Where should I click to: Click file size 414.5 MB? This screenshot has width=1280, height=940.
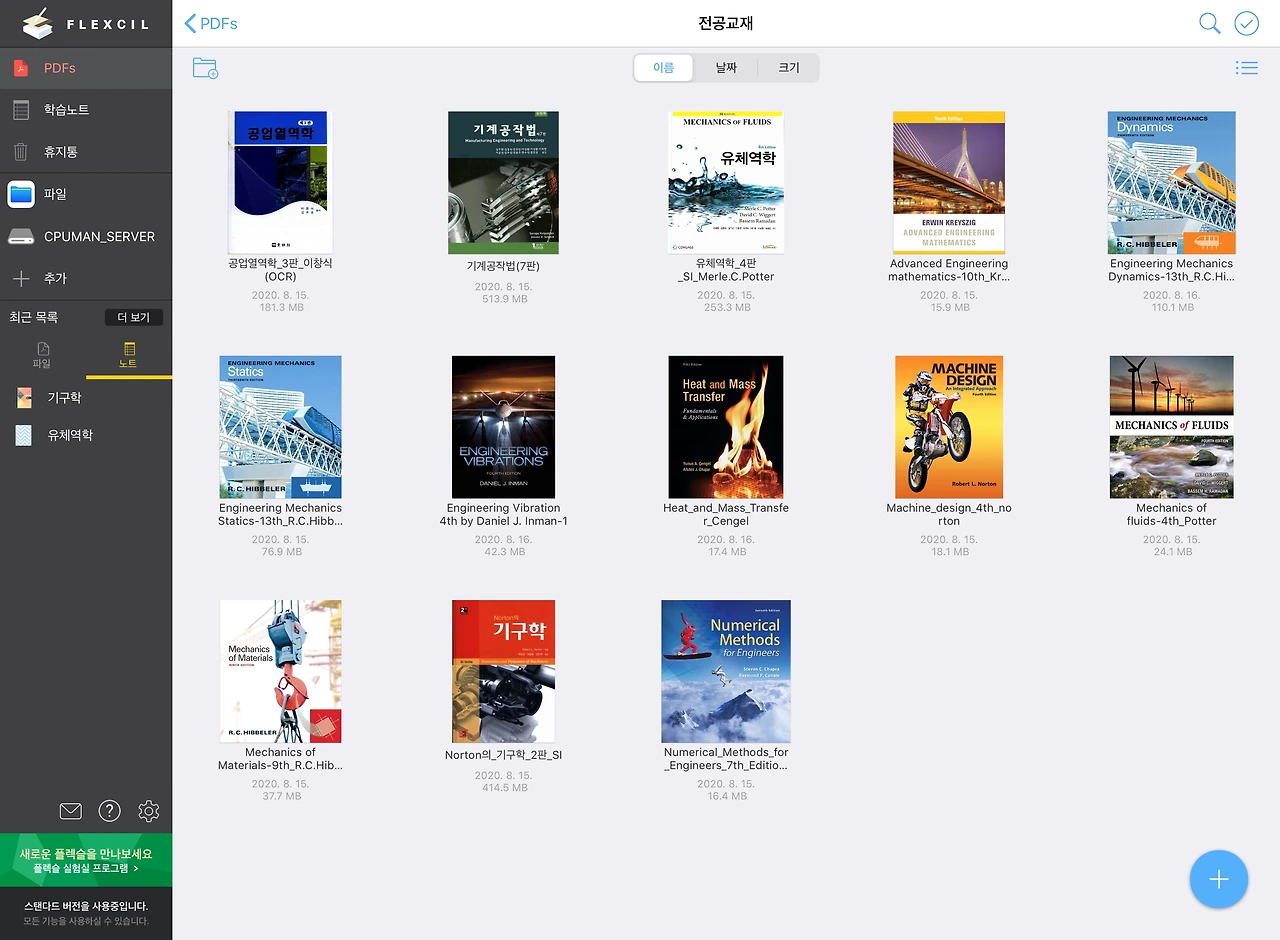point(503,788)
